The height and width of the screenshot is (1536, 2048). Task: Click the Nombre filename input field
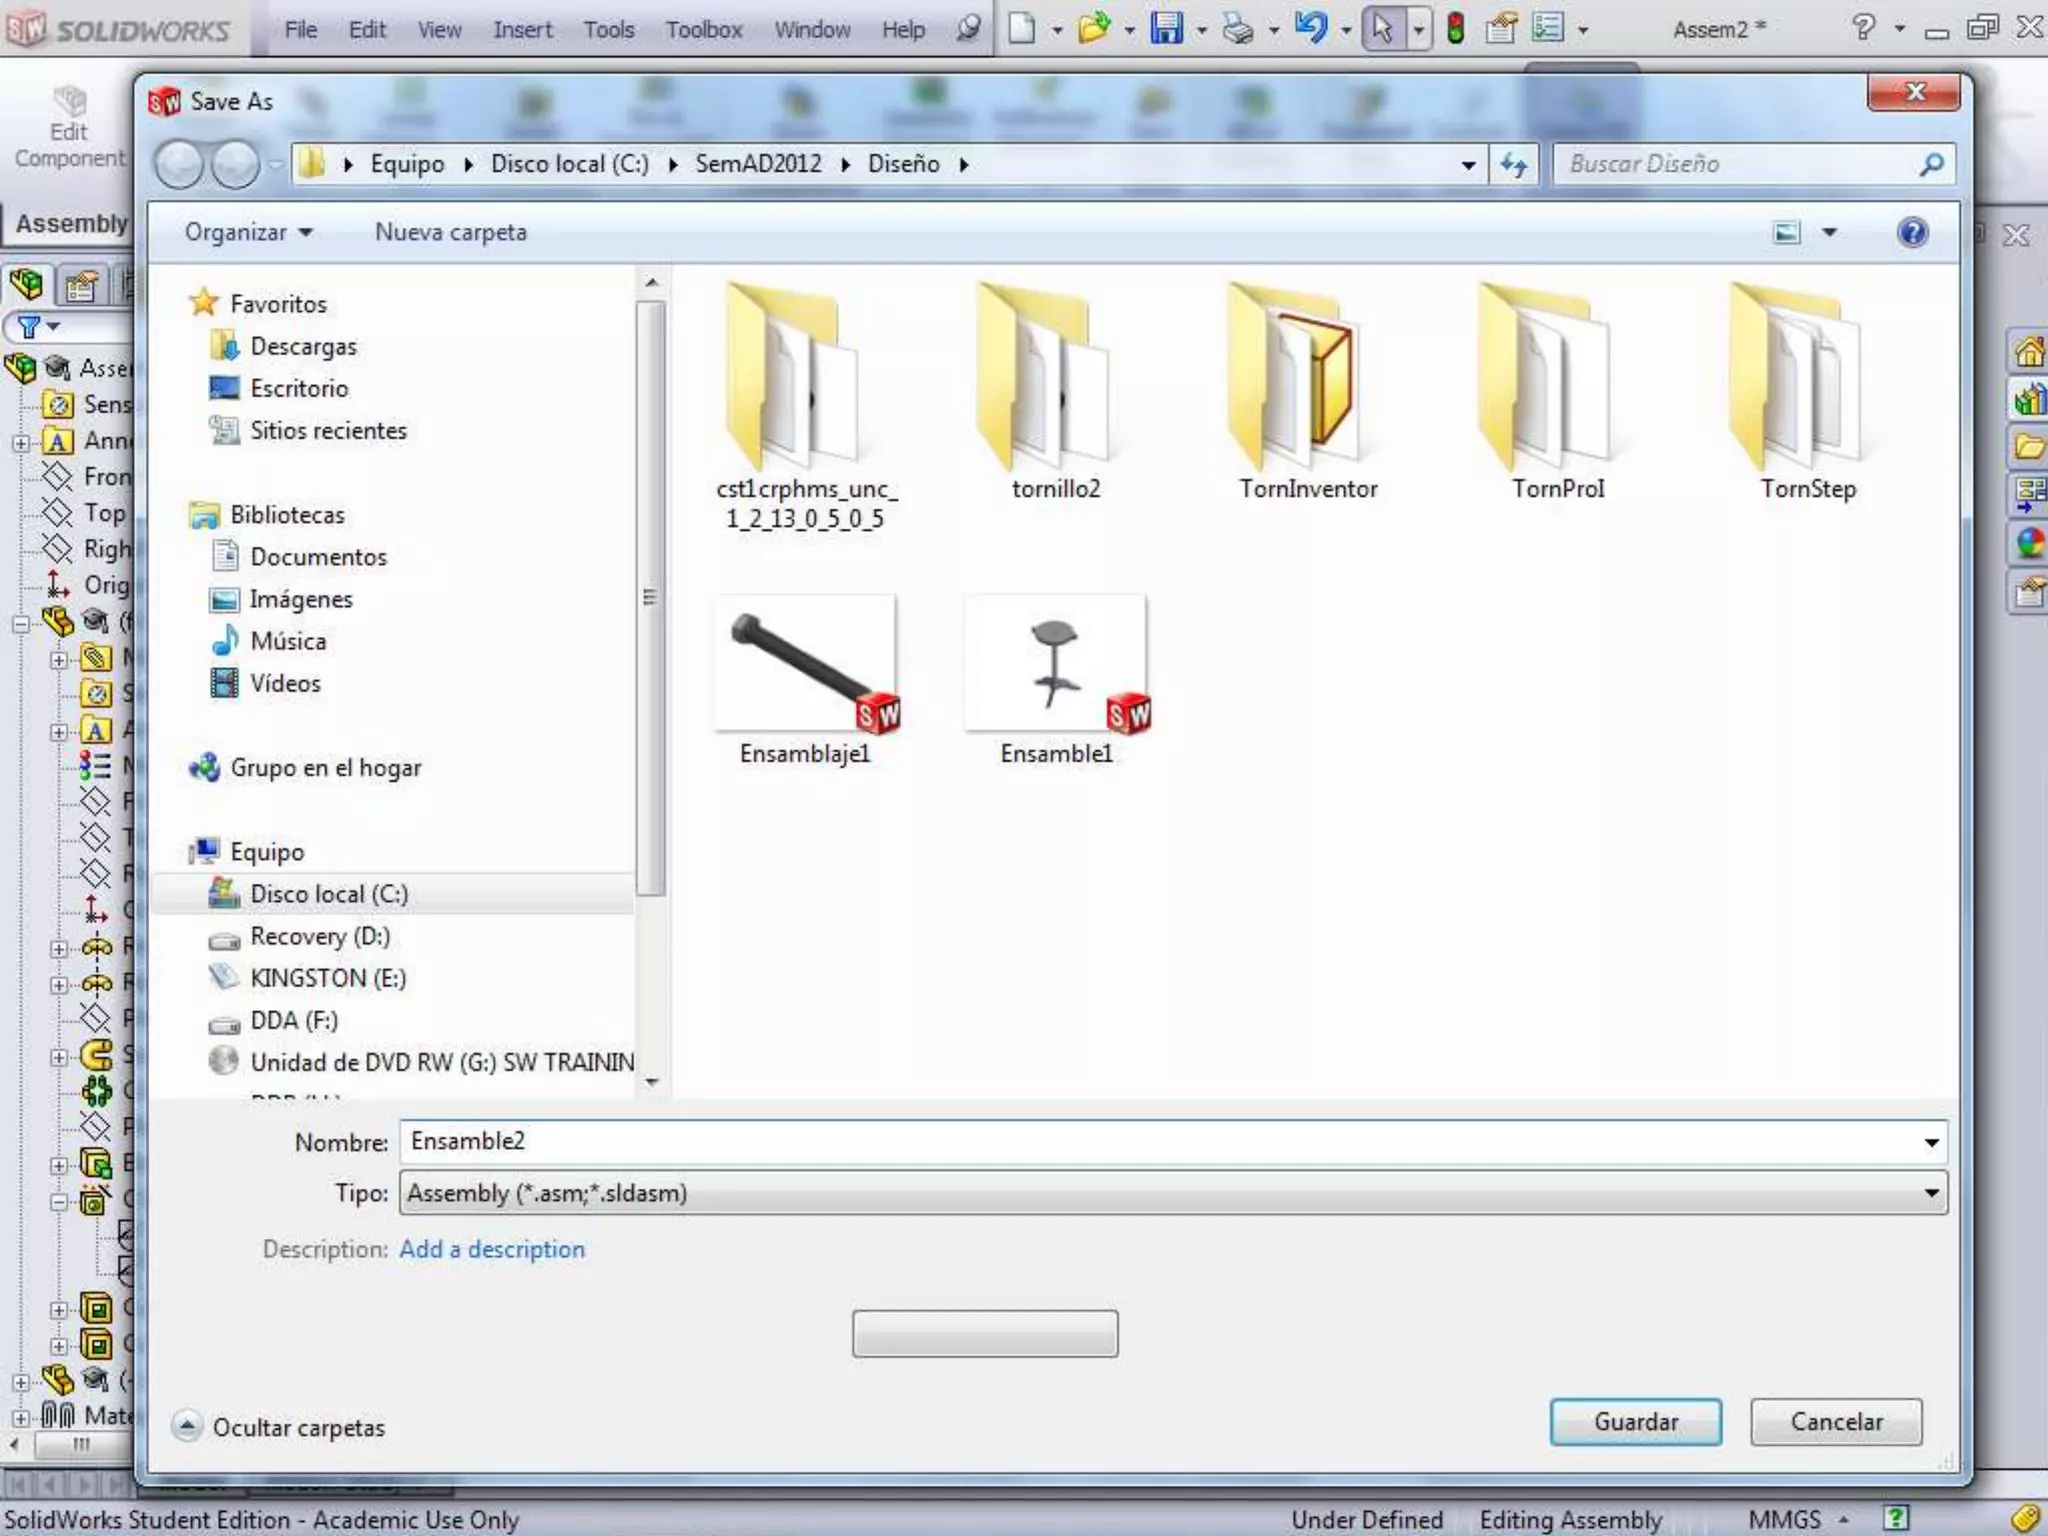1160,1141
